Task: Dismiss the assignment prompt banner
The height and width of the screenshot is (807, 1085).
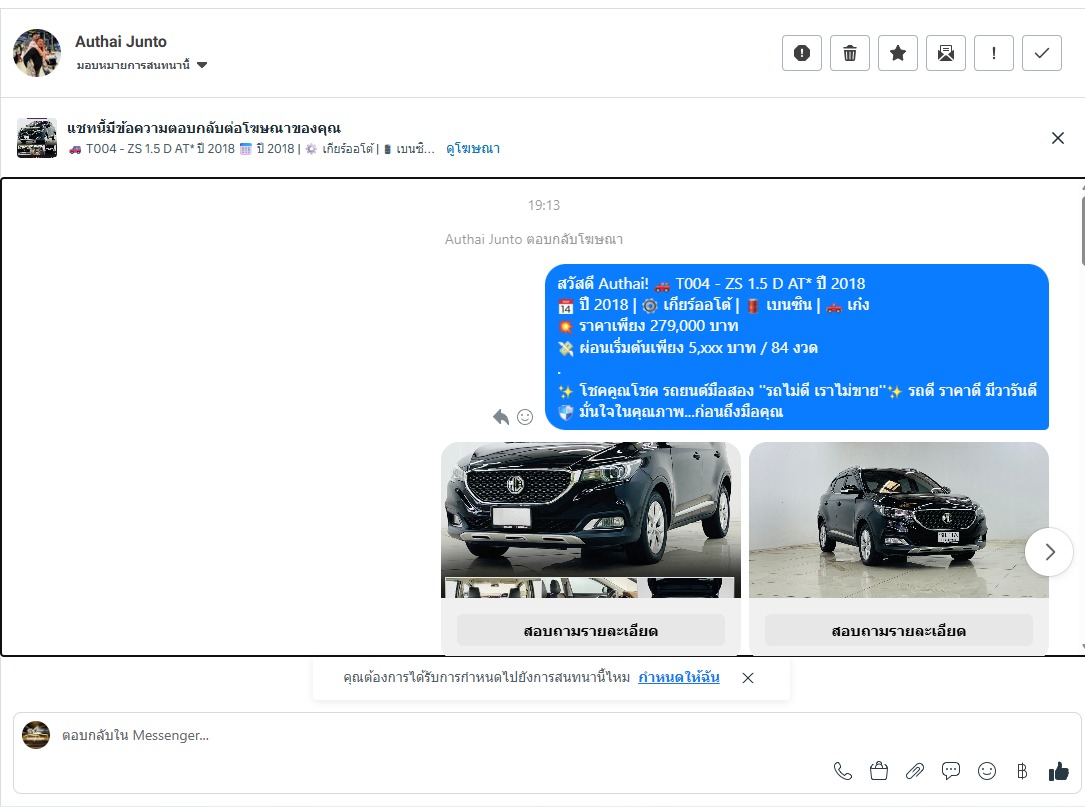Action: [x=748, y=678]
